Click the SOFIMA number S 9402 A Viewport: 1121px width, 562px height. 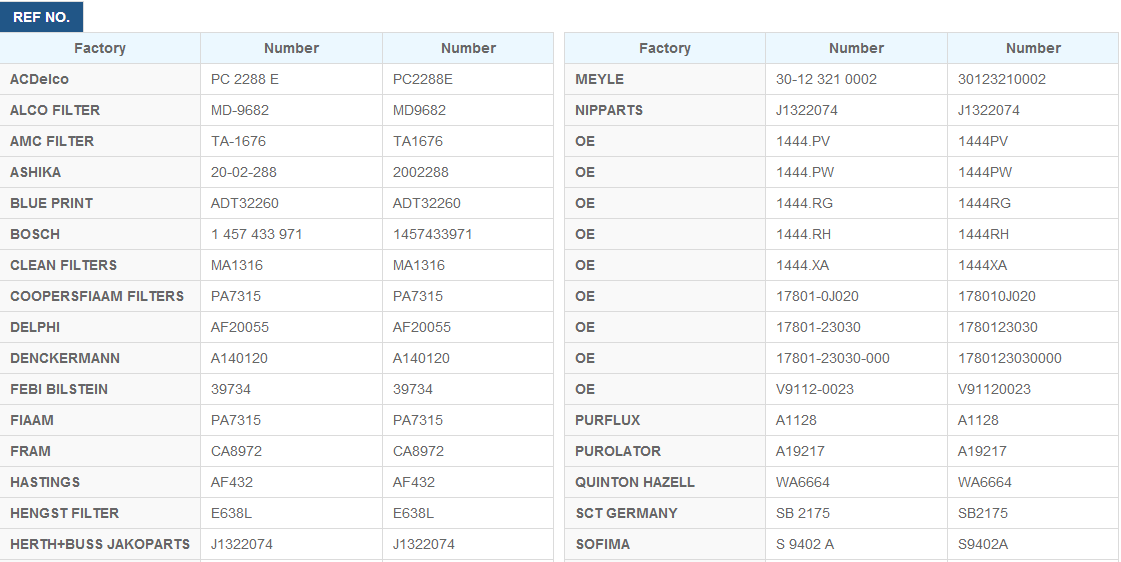point(804,544)
